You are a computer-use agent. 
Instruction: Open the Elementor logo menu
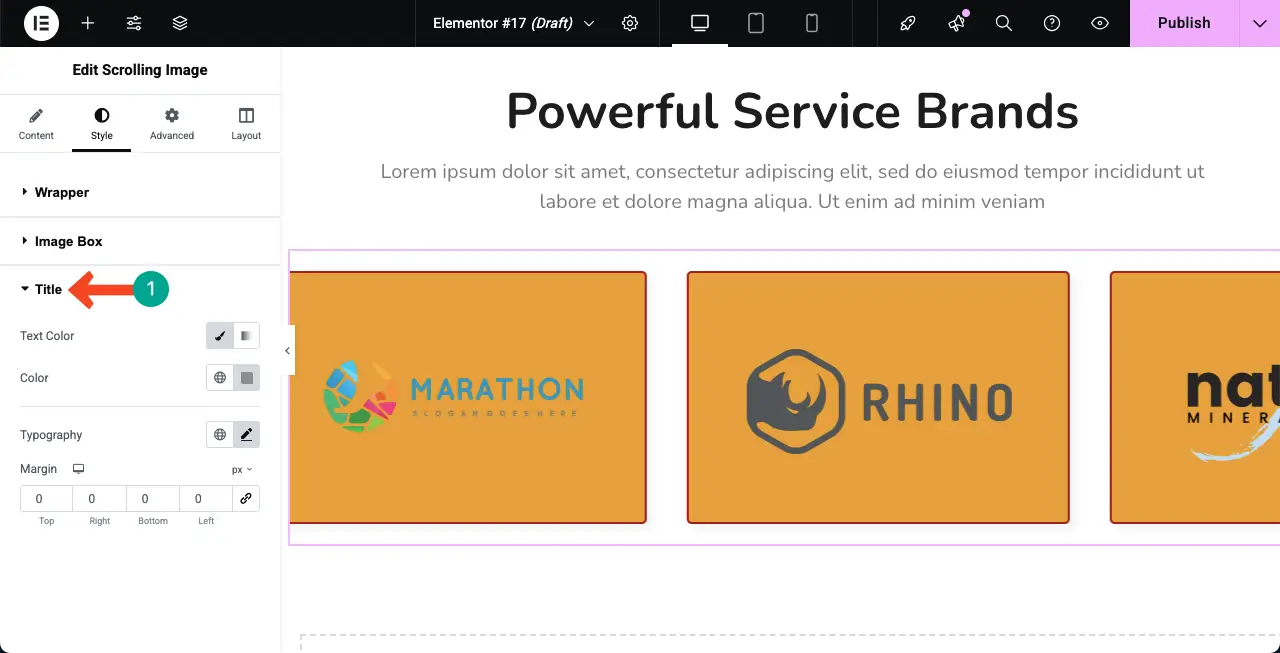pos(41,23)
